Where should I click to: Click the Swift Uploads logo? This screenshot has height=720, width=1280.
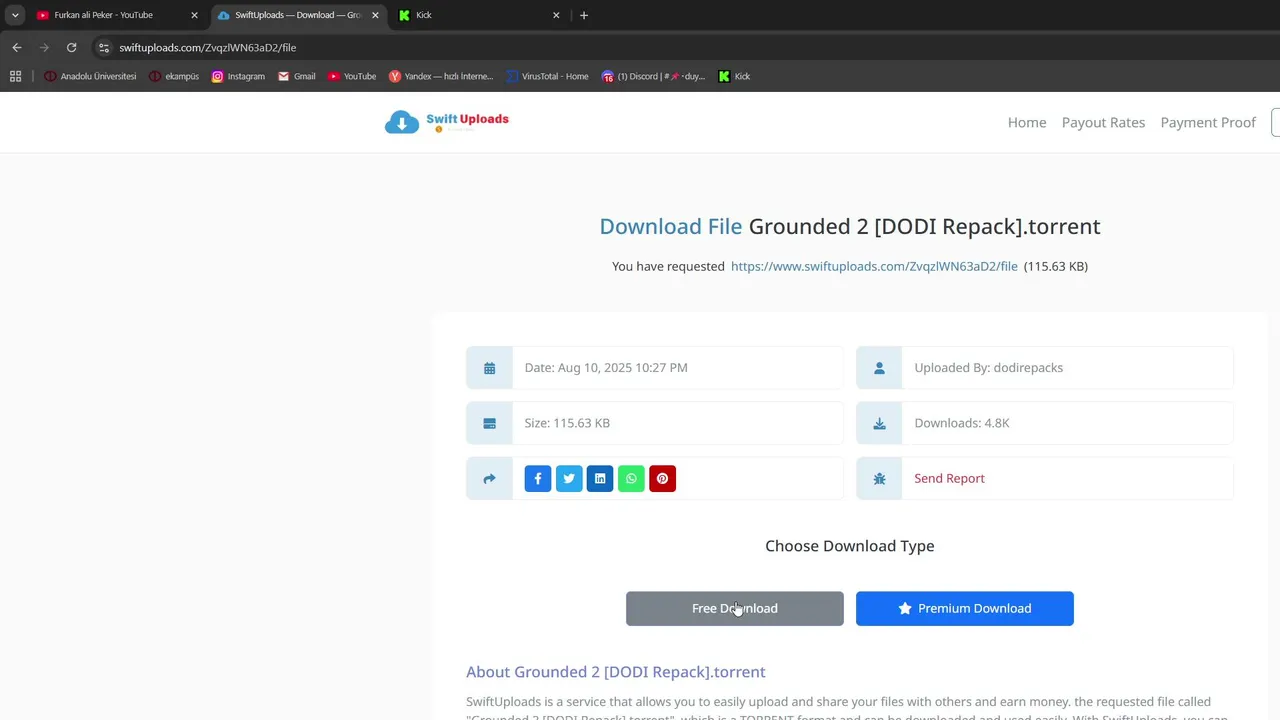447,122
